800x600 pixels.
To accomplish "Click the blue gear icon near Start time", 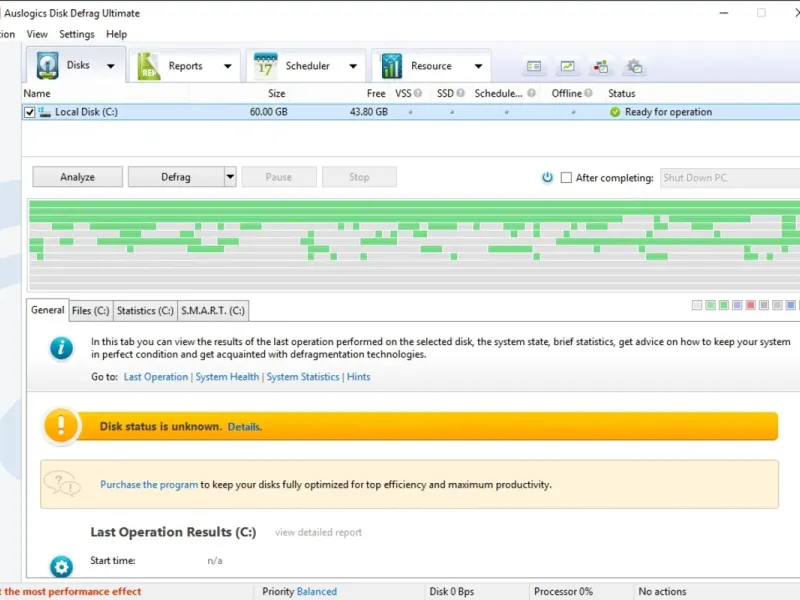I will [61, 566].
